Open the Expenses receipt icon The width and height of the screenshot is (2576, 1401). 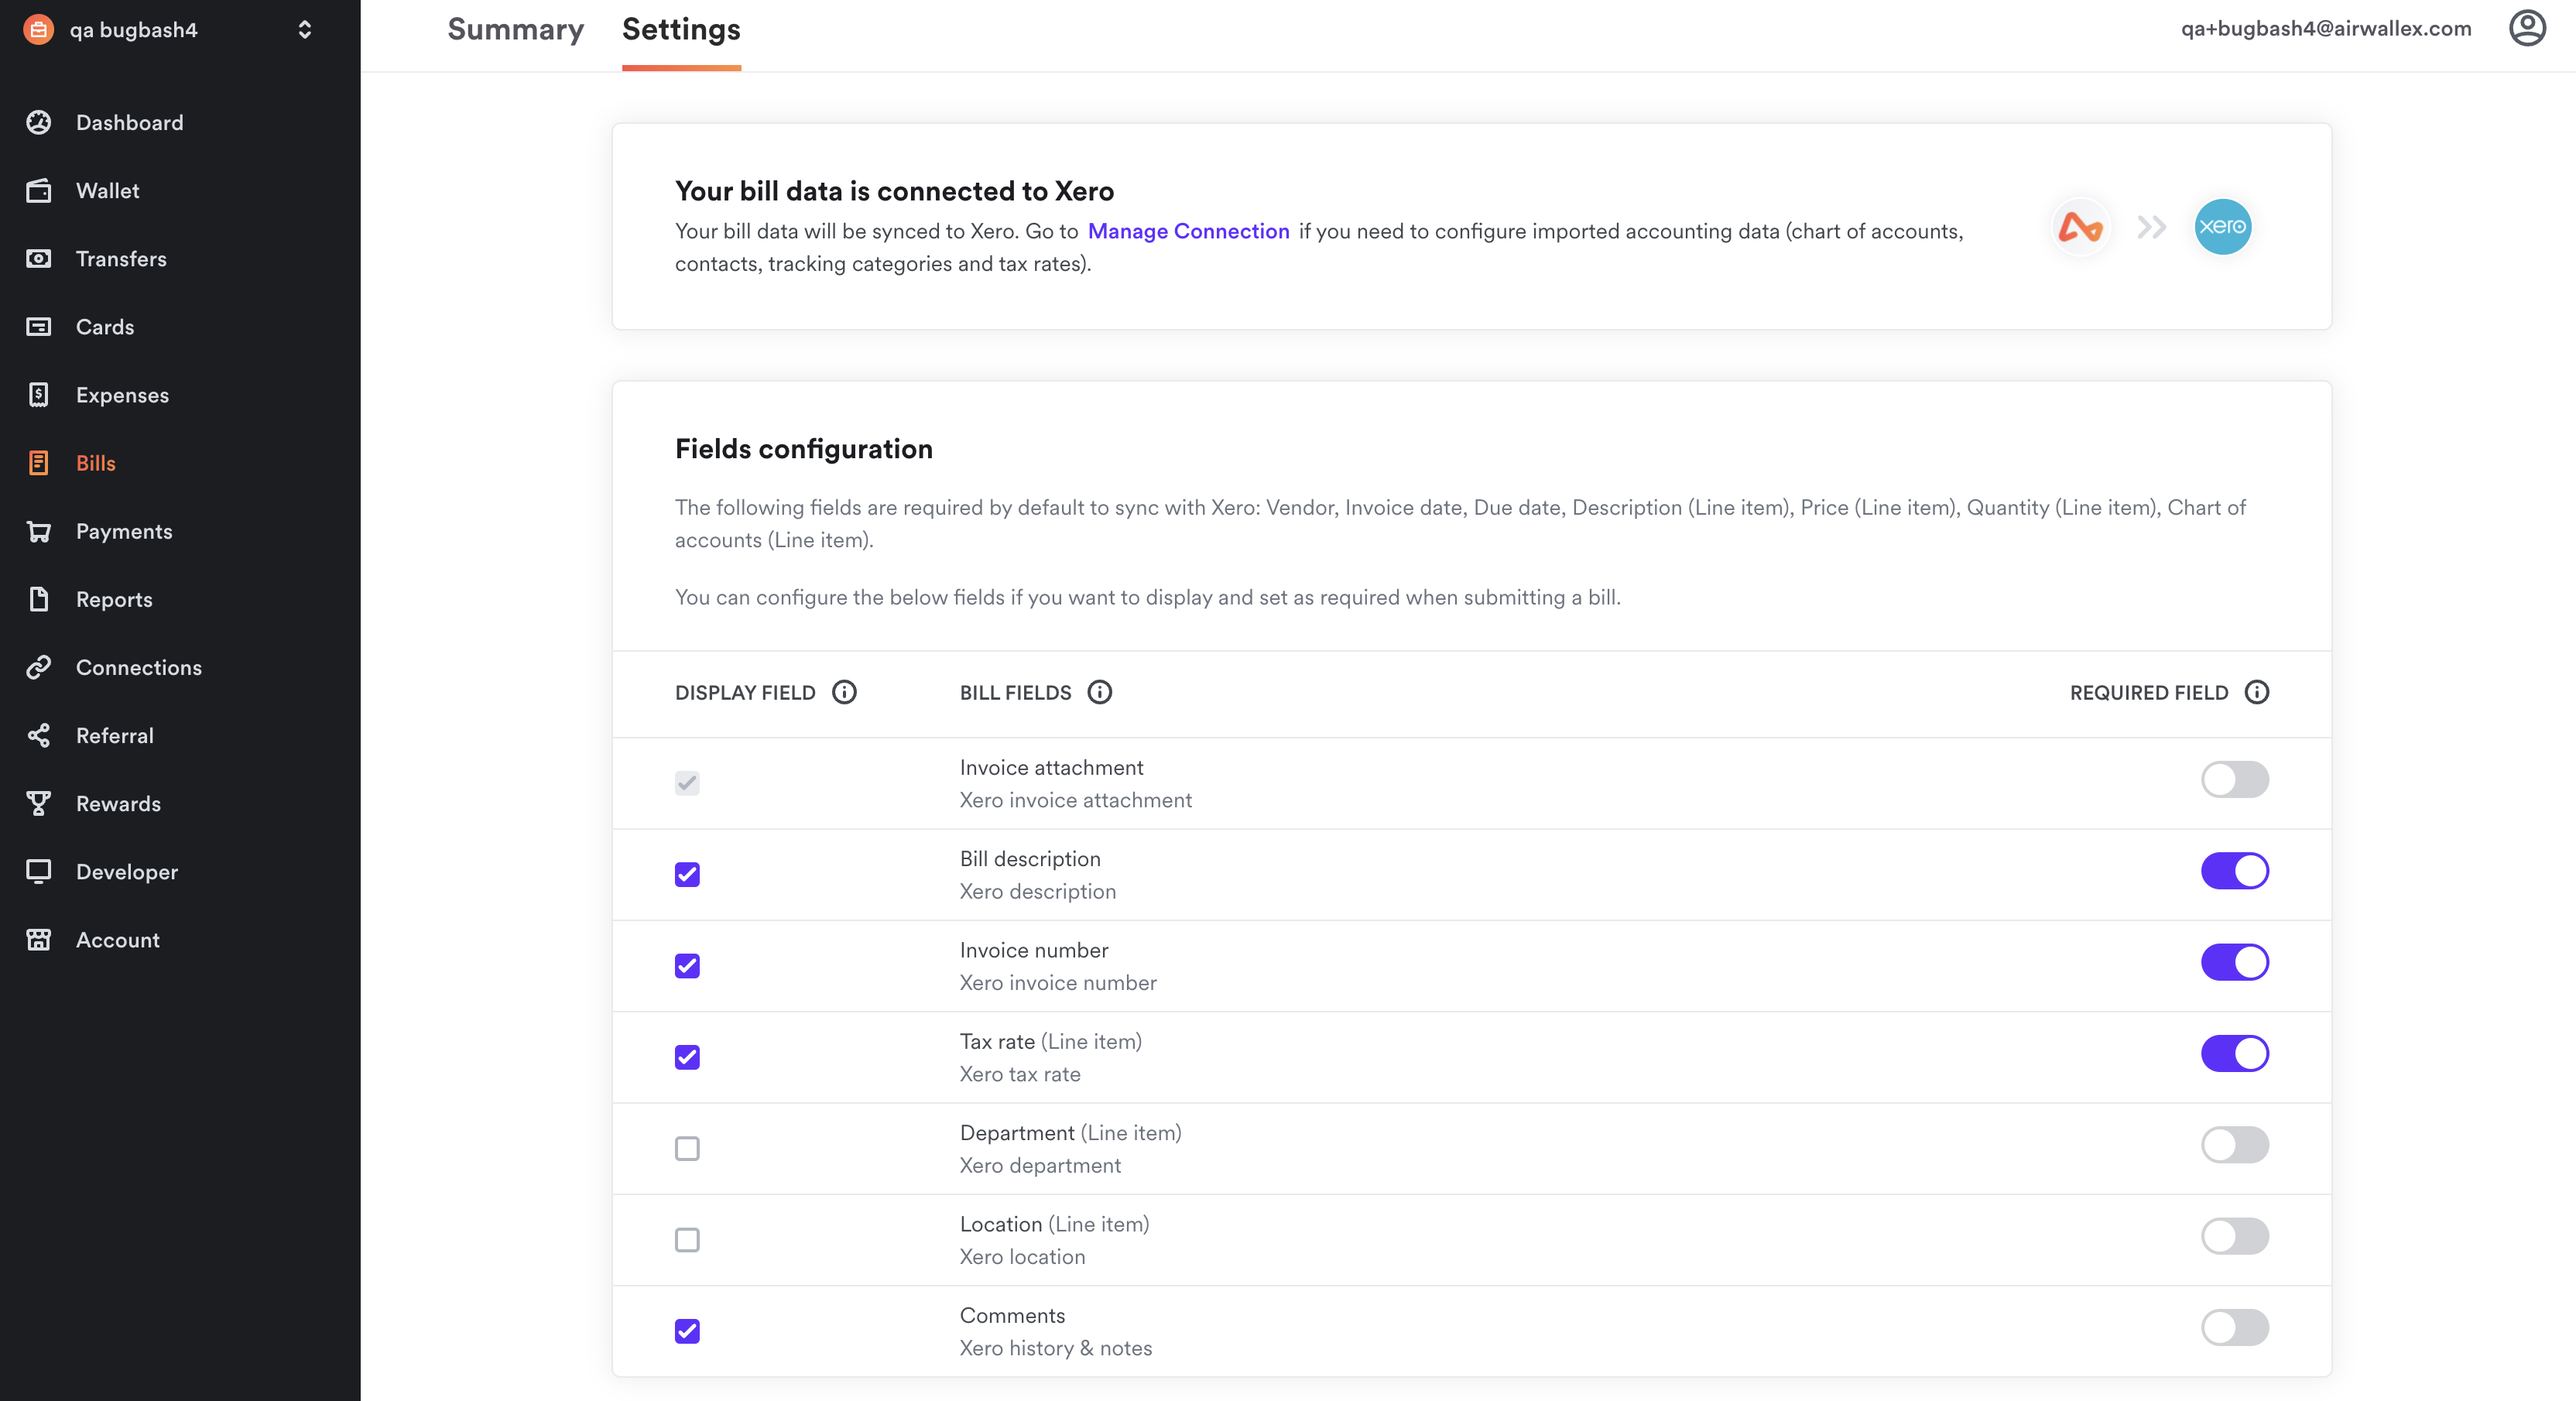[x=38, y=394]
